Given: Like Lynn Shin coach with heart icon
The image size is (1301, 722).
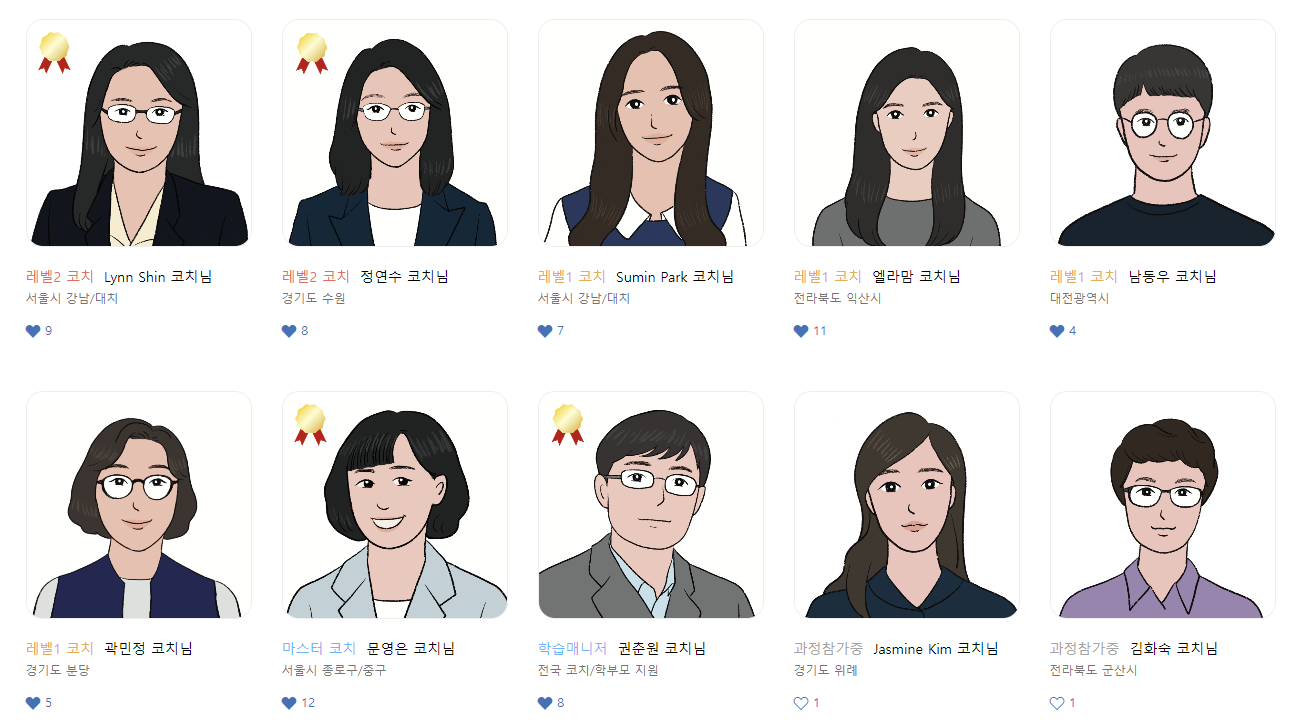Looking at the screenshot, I should point(33,331).
